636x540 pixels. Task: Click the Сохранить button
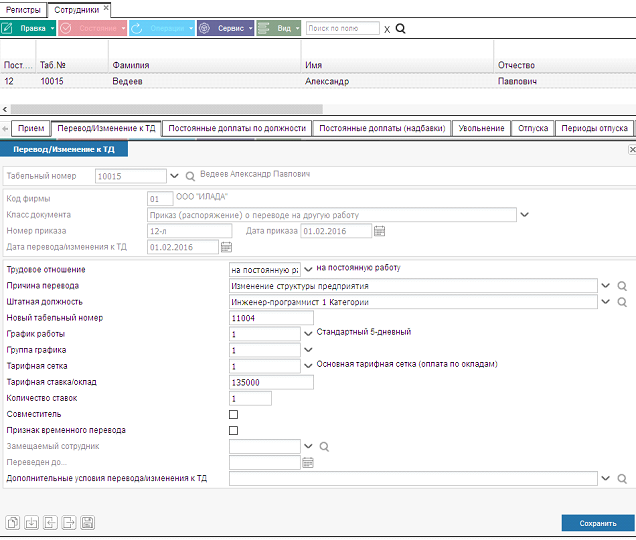[x=598, y=523]
